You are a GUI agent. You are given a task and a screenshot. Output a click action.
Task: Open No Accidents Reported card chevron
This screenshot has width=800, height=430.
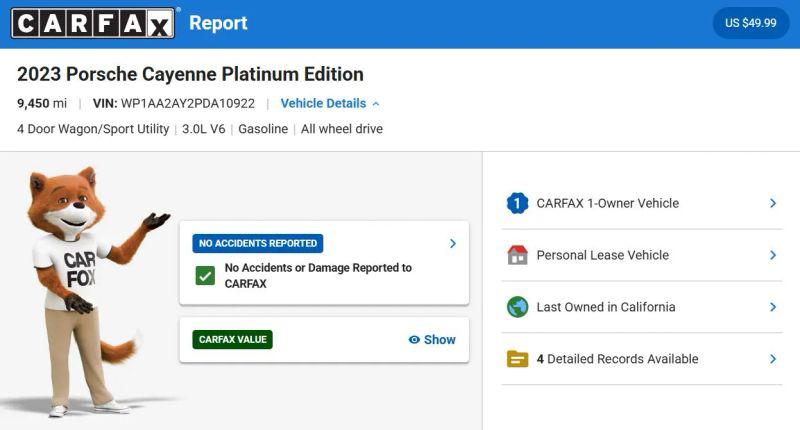(x=453, y=243)
